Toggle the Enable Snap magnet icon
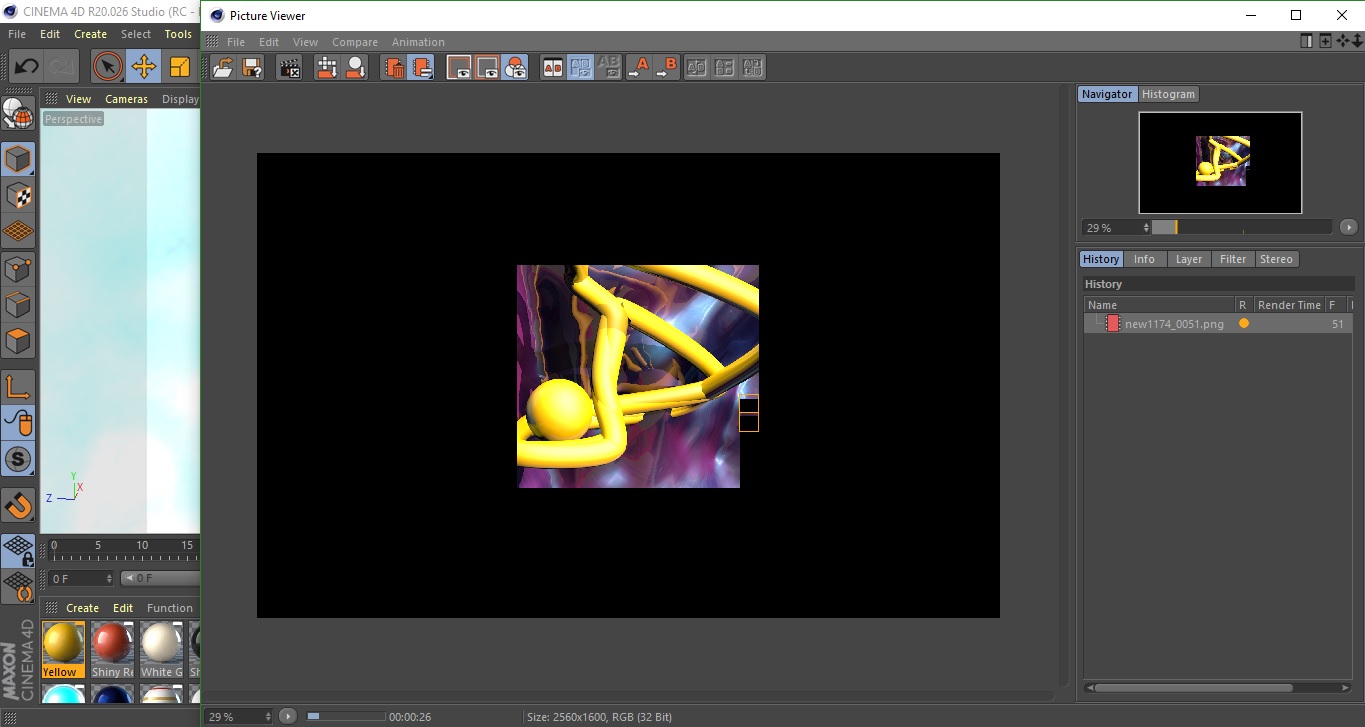Image resolution: width=1365 pixels, height=727 pixels. (18, 506)
